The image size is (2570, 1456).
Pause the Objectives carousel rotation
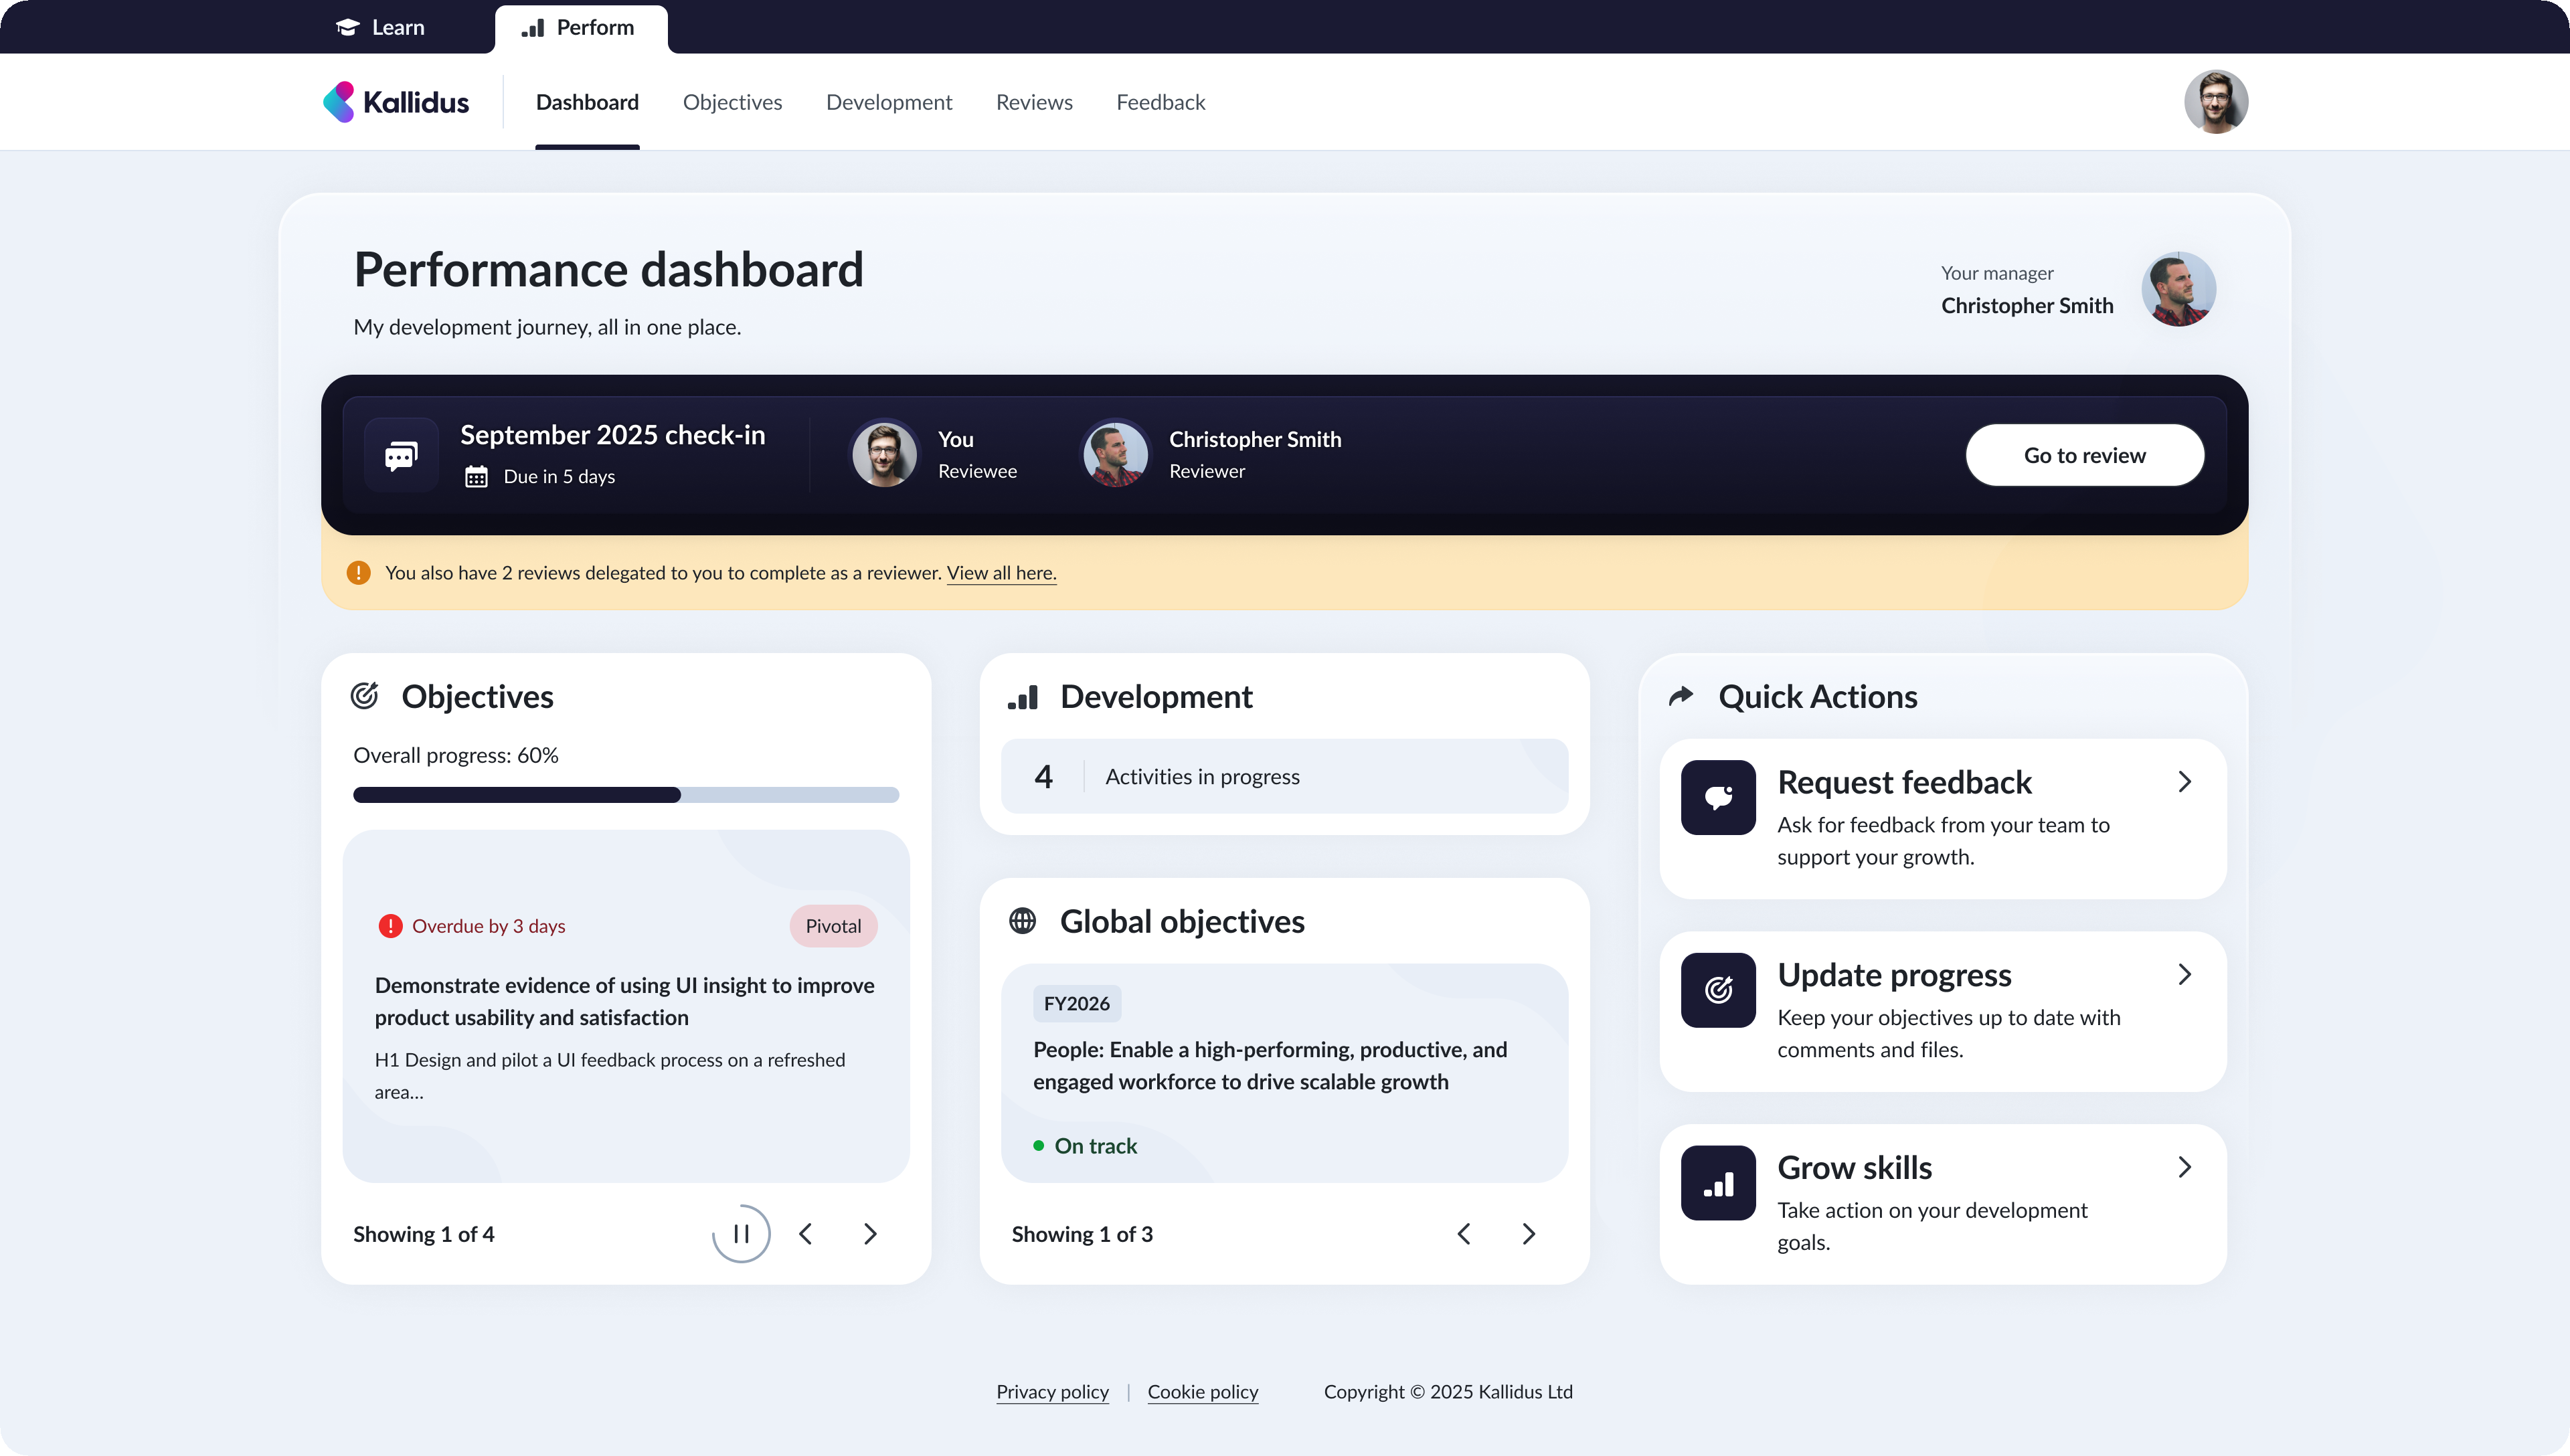coord(741,1233)
